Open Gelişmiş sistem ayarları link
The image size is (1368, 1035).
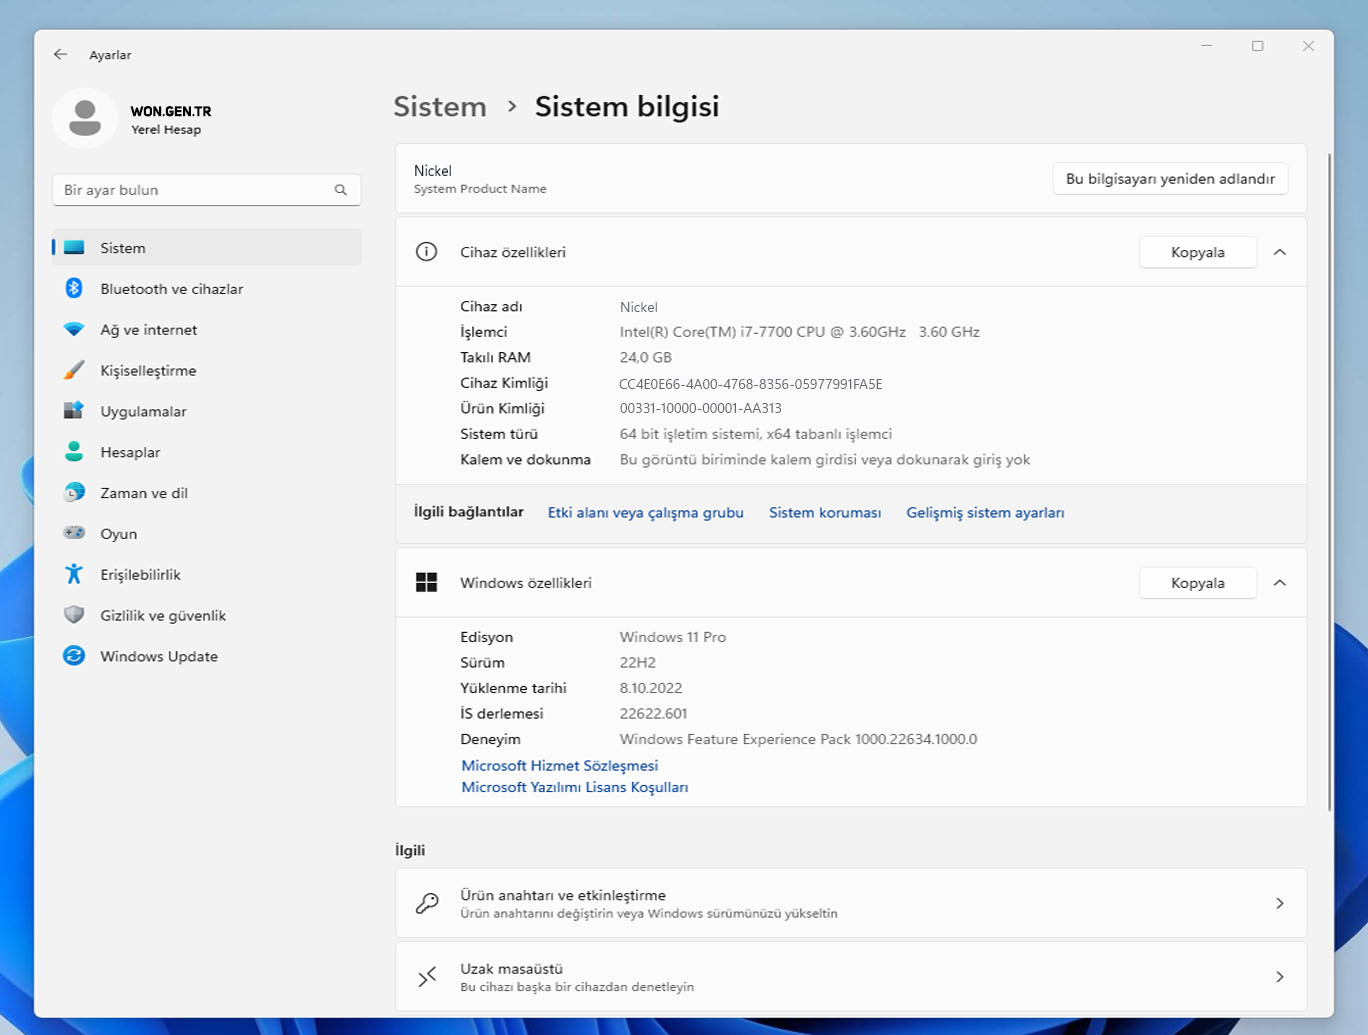(x=985, y=512)
